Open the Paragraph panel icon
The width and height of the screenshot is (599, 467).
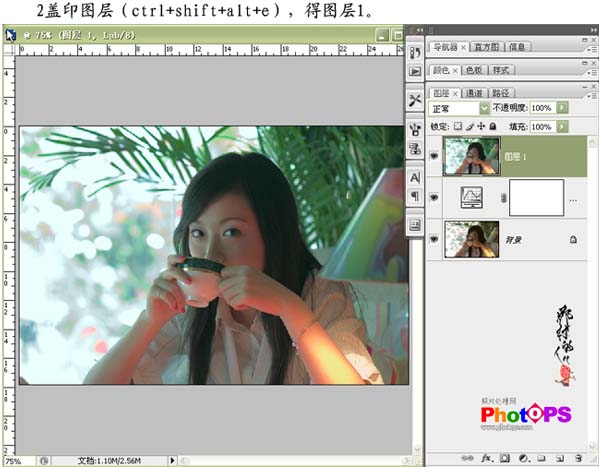[415, 196]
